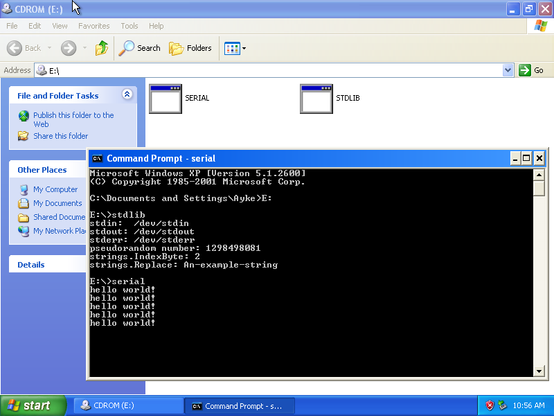Click the SERIAL file name label
The image size is (554, 416).
pyautogui.click(x=197, y=98)
